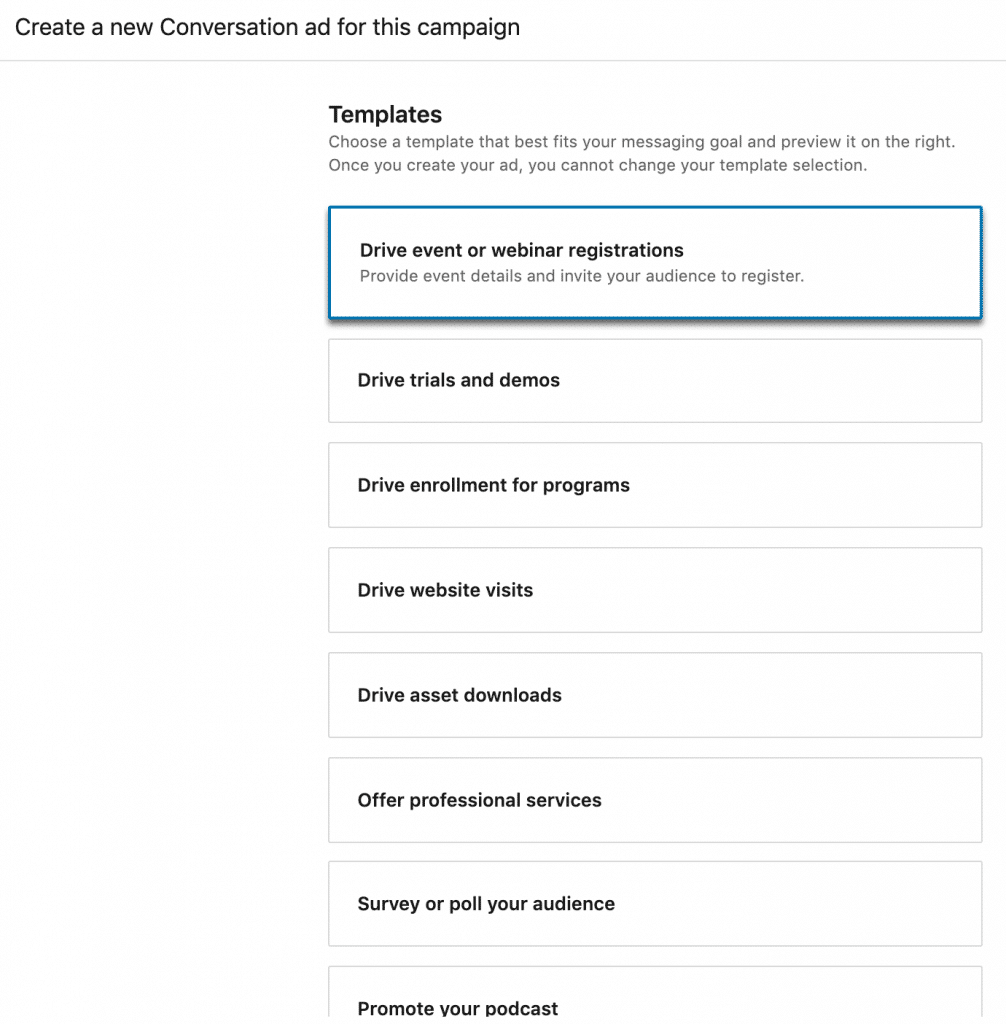The width and height of the screenshot is (1006, 1024).
Task: Click the Templates section heading
Action: click(385, 115)
